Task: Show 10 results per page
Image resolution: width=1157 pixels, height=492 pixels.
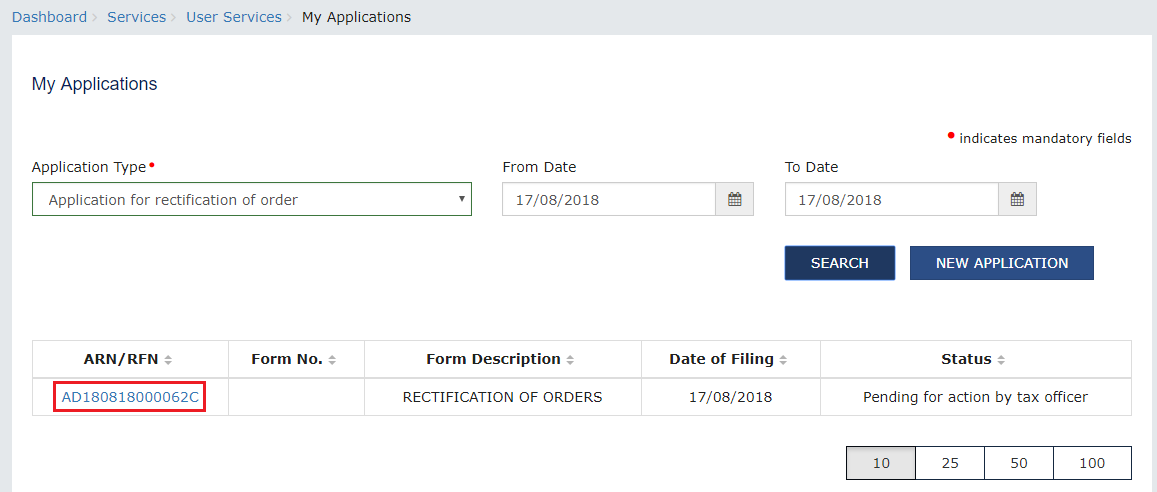Action: click(881, 463)
